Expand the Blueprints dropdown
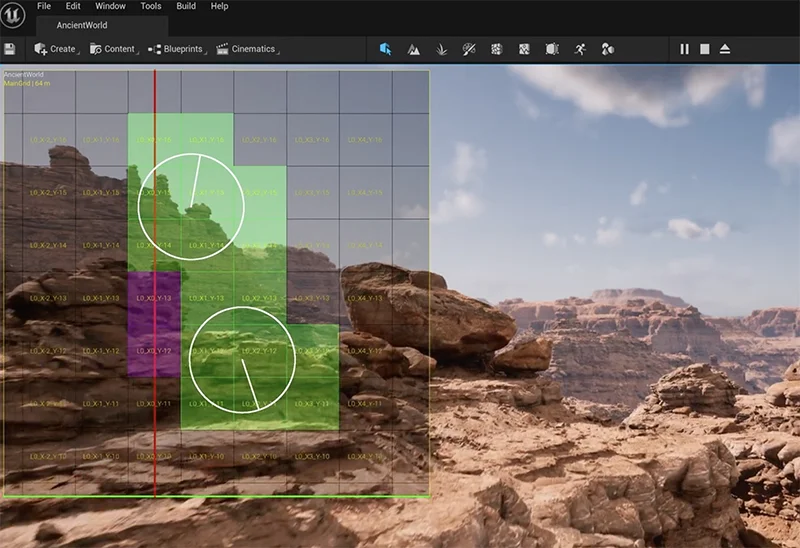This screenshot has height=548, width=800. point(176,49)
